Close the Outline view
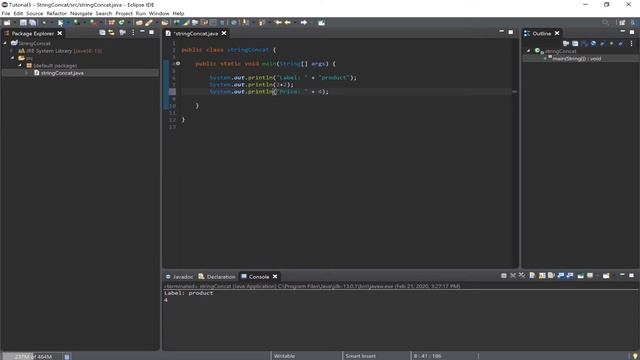640x360 pixels. pos(557,33)
